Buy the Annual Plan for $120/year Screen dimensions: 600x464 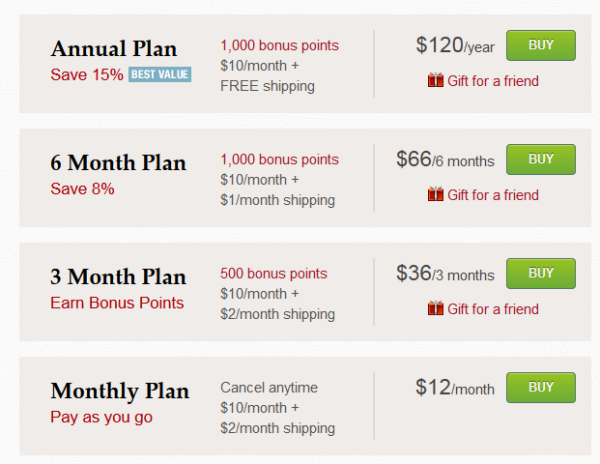pos(541,46)
